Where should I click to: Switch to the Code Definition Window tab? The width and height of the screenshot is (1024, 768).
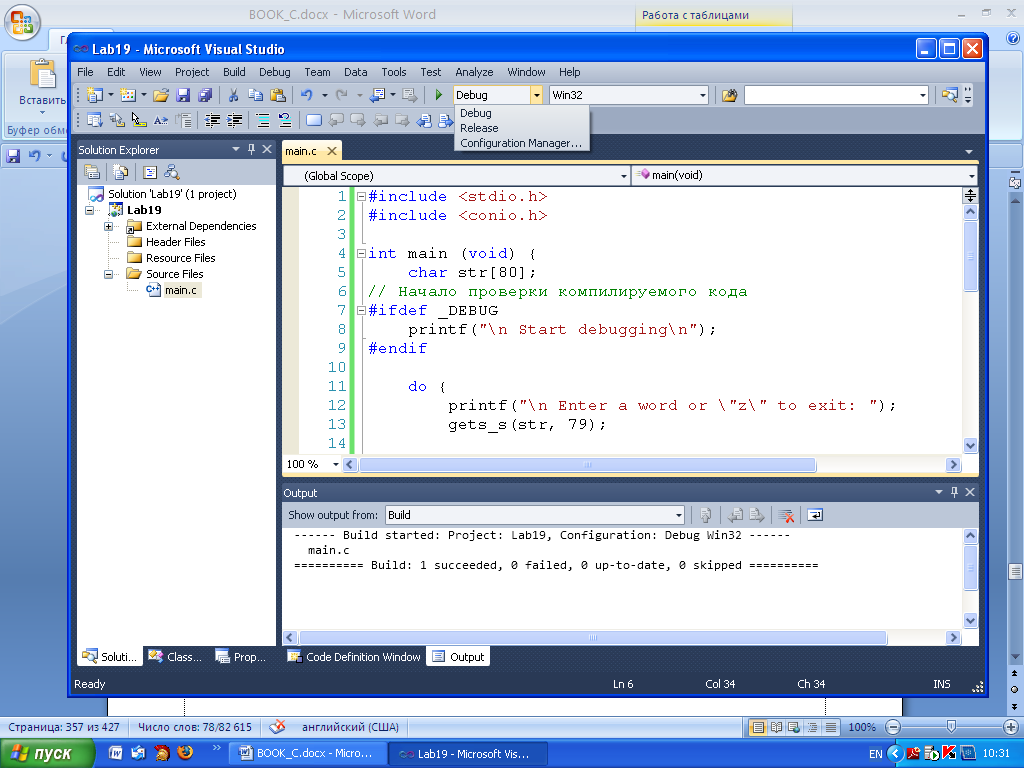point(355,657)
